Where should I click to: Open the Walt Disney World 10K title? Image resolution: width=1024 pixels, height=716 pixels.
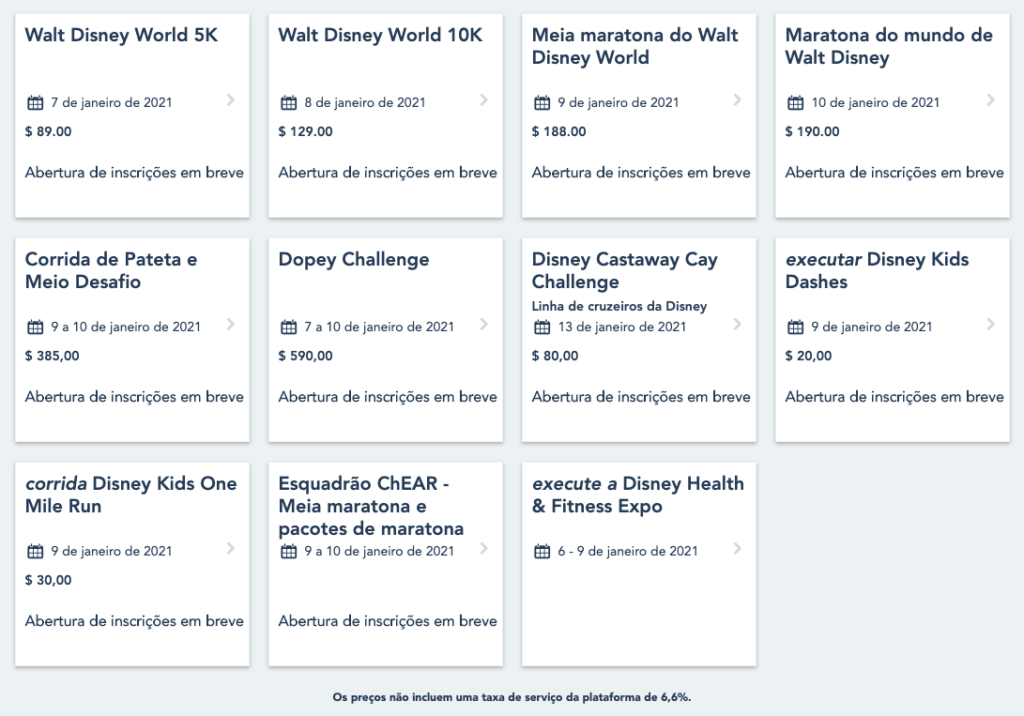380,35
